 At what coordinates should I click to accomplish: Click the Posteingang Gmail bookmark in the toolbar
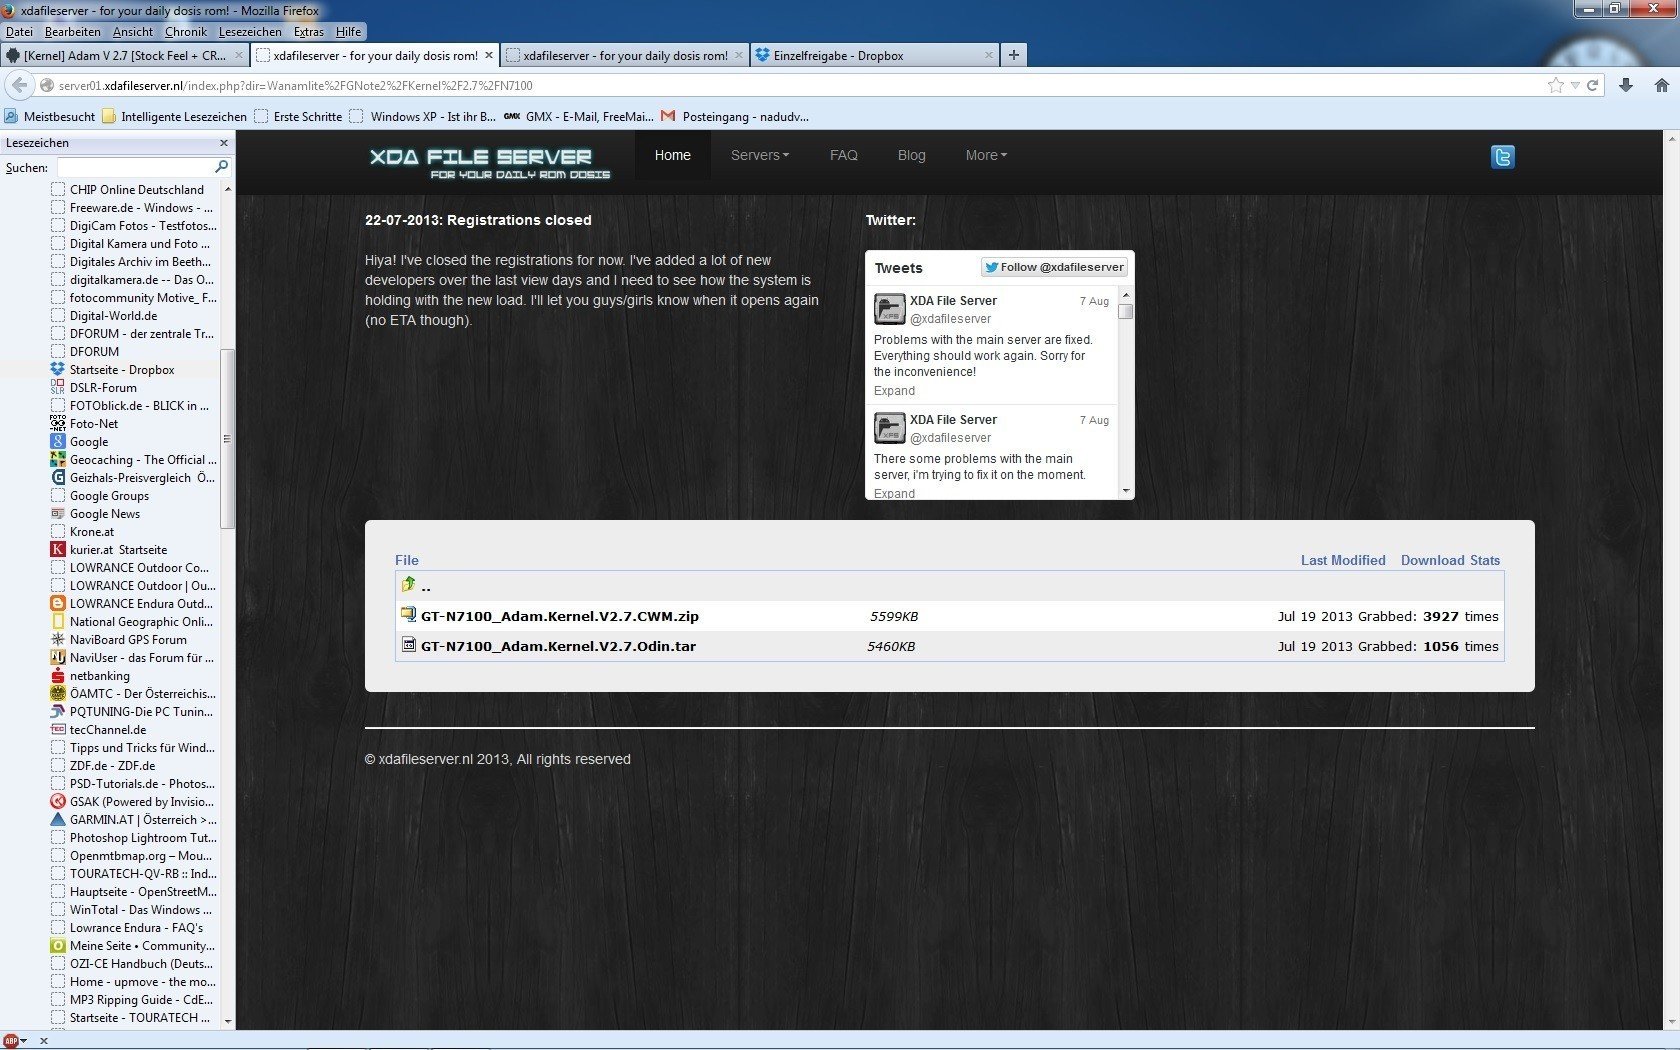pyautogui.click(x=735, y=116)
